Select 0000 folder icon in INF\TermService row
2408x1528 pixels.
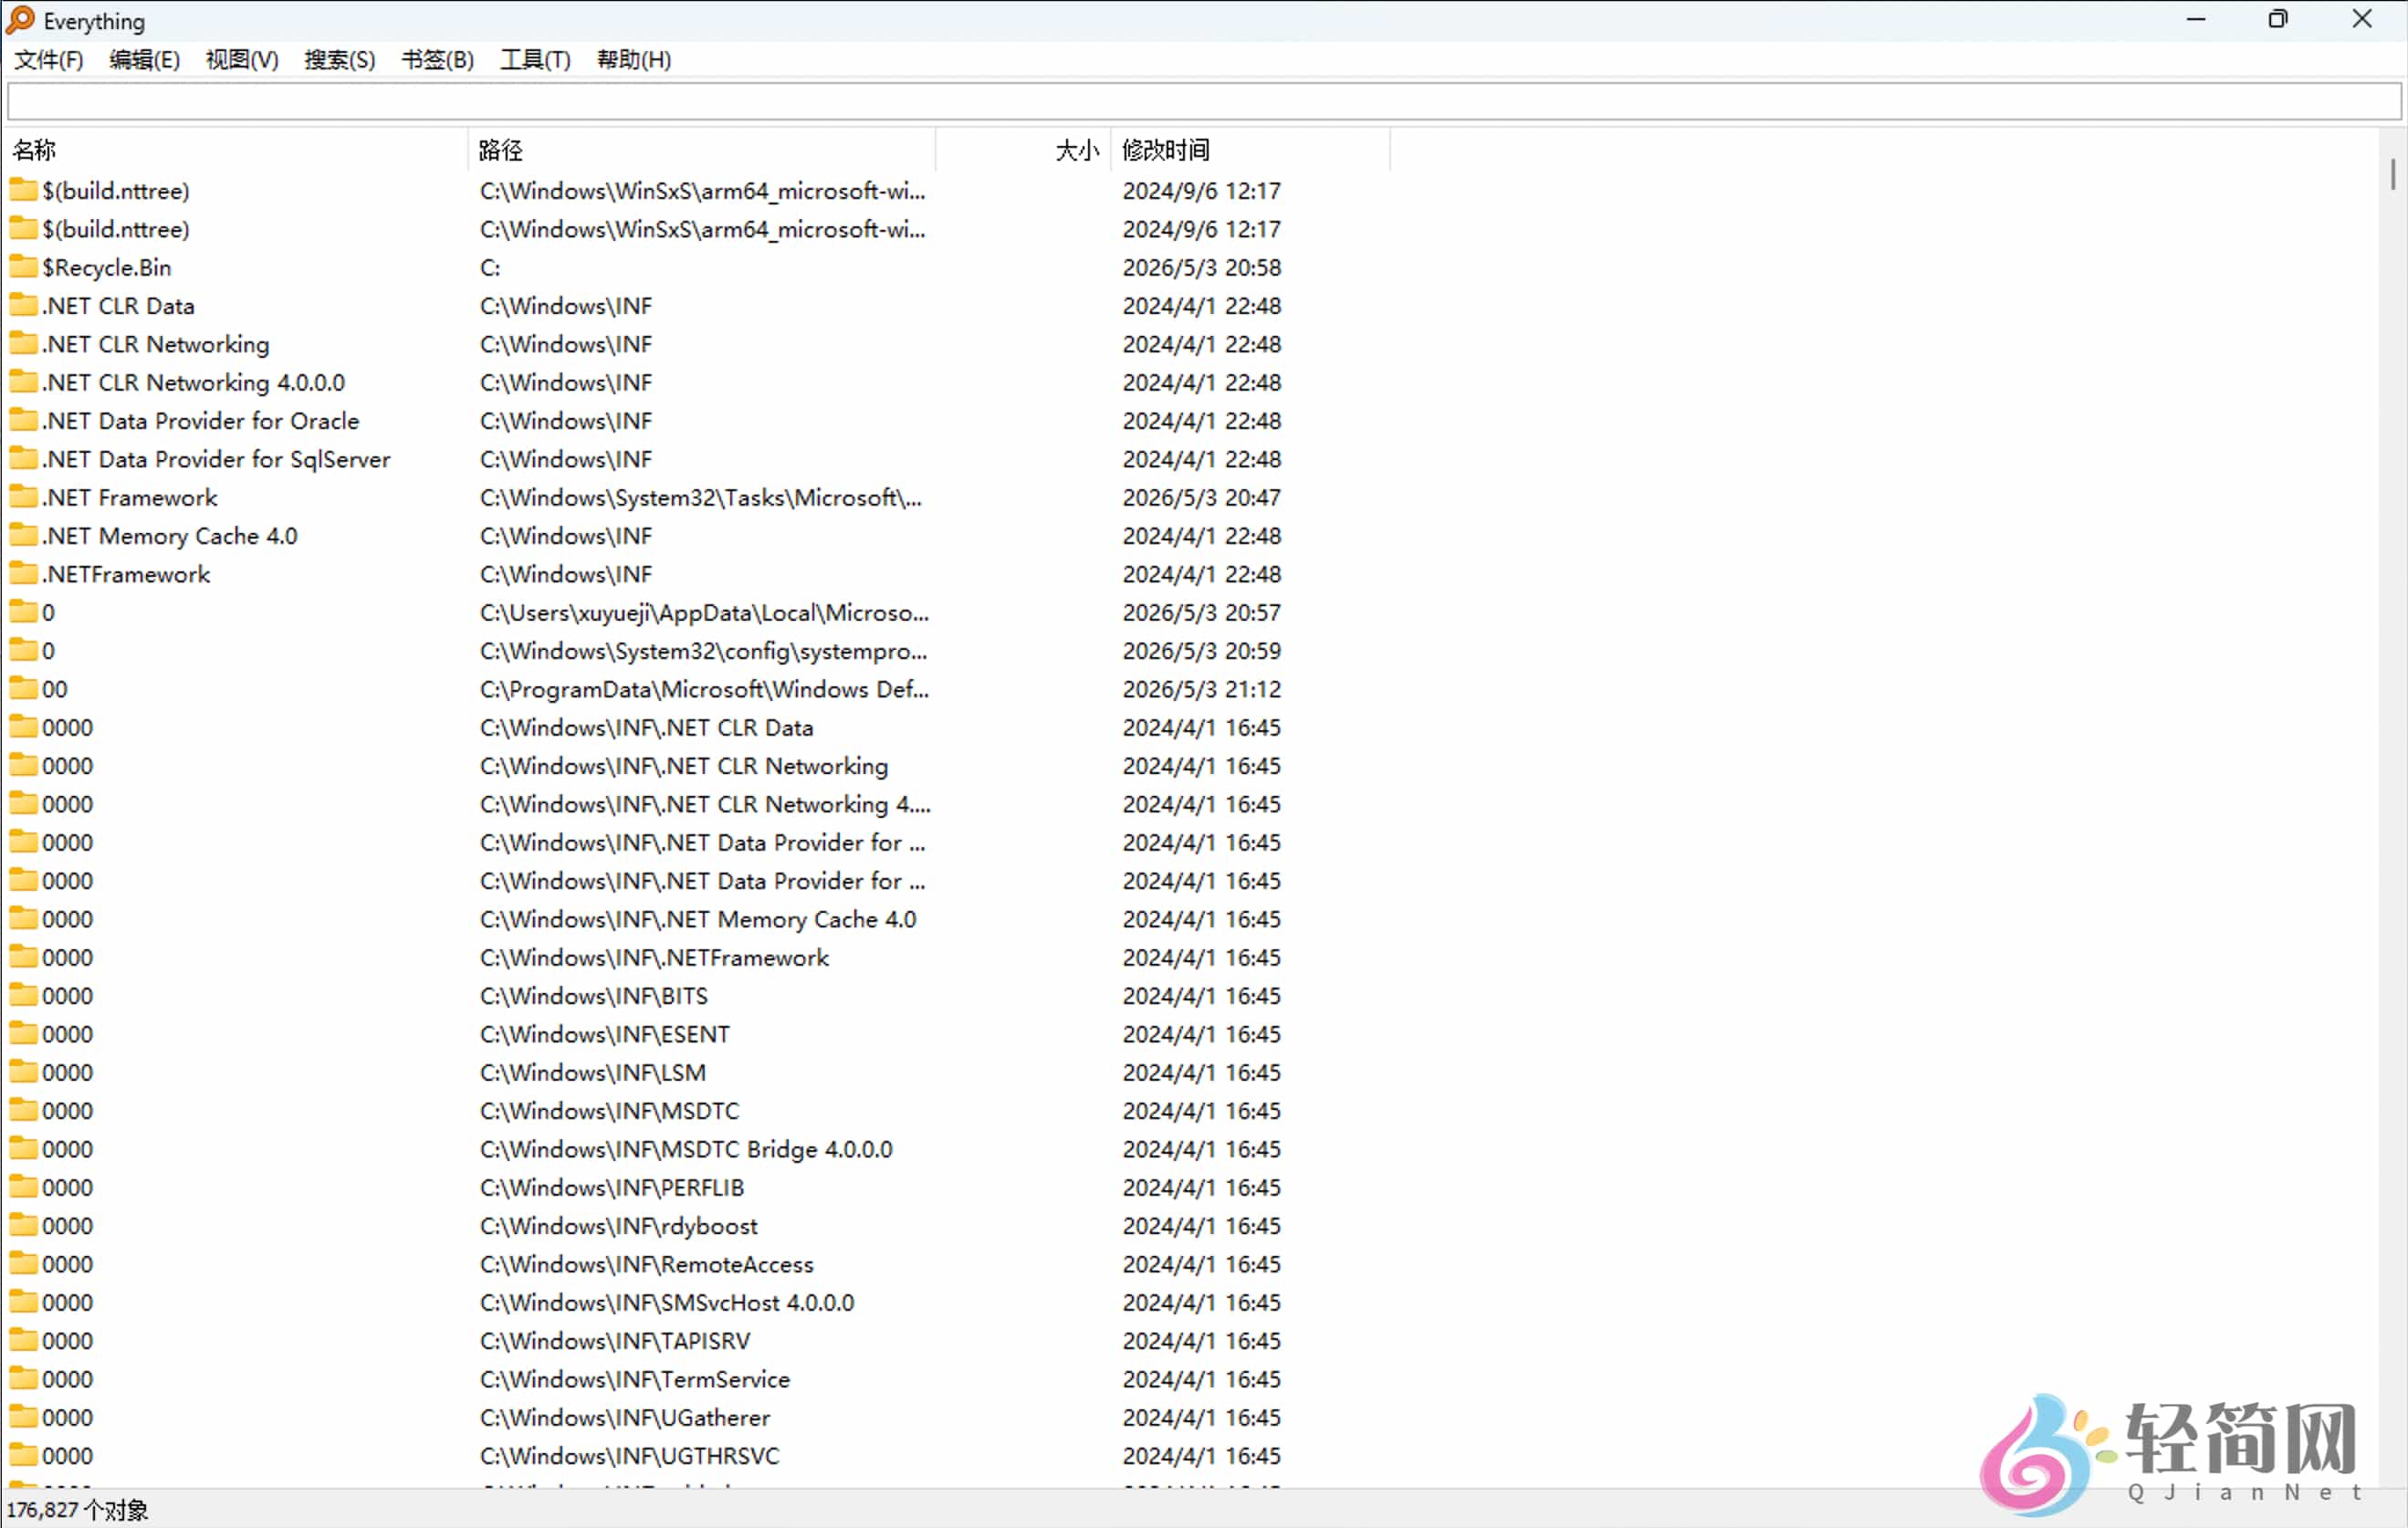pyautogui.click(x=23, y=1378)
